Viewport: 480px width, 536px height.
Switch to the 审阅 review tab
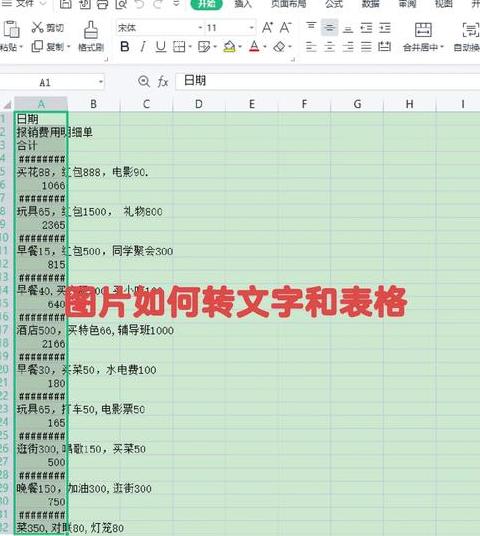click(408, 4)
